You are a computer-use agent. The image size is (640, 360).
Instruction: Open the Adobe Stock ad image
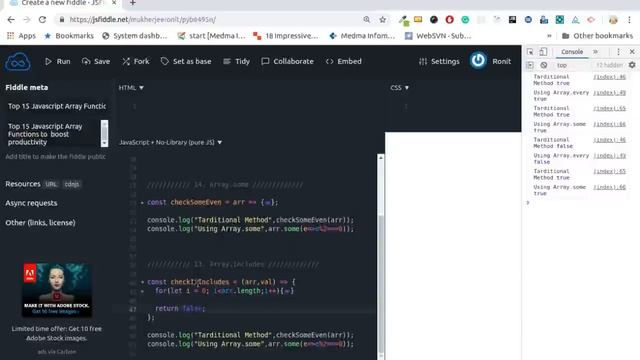coord(57,290)
